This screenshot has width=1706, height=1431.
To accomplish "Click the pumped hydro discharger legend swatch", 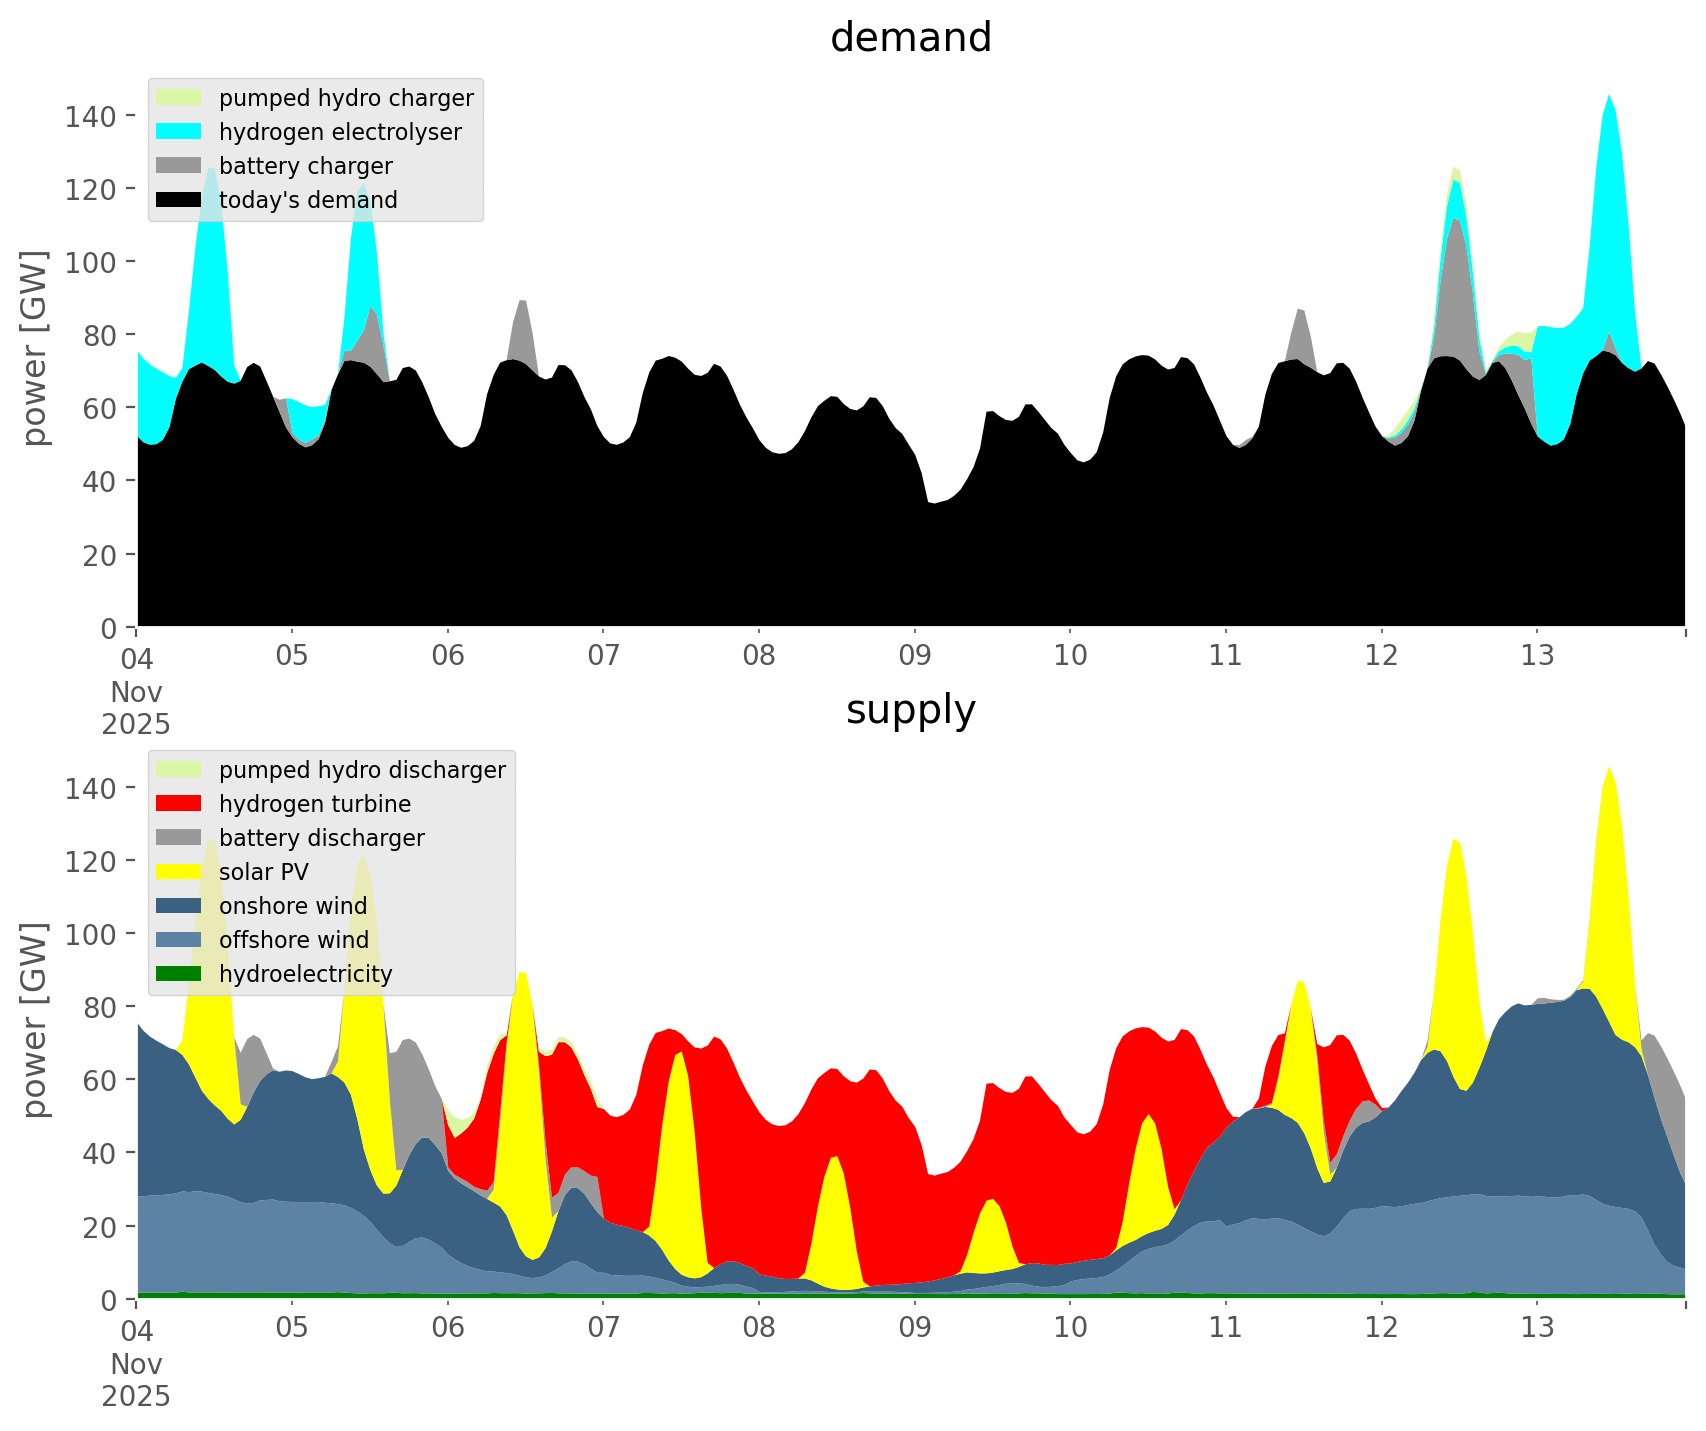I will click(179, 770).
